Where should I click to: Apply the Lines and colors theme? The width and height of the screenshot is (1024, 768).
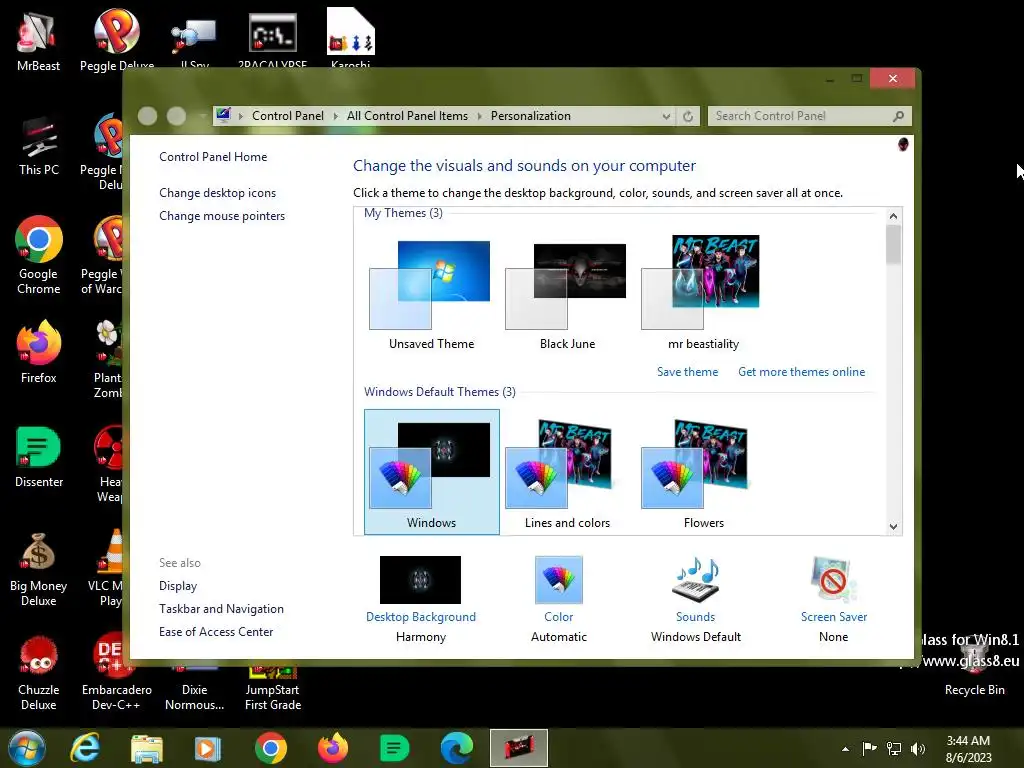(568, 473)
